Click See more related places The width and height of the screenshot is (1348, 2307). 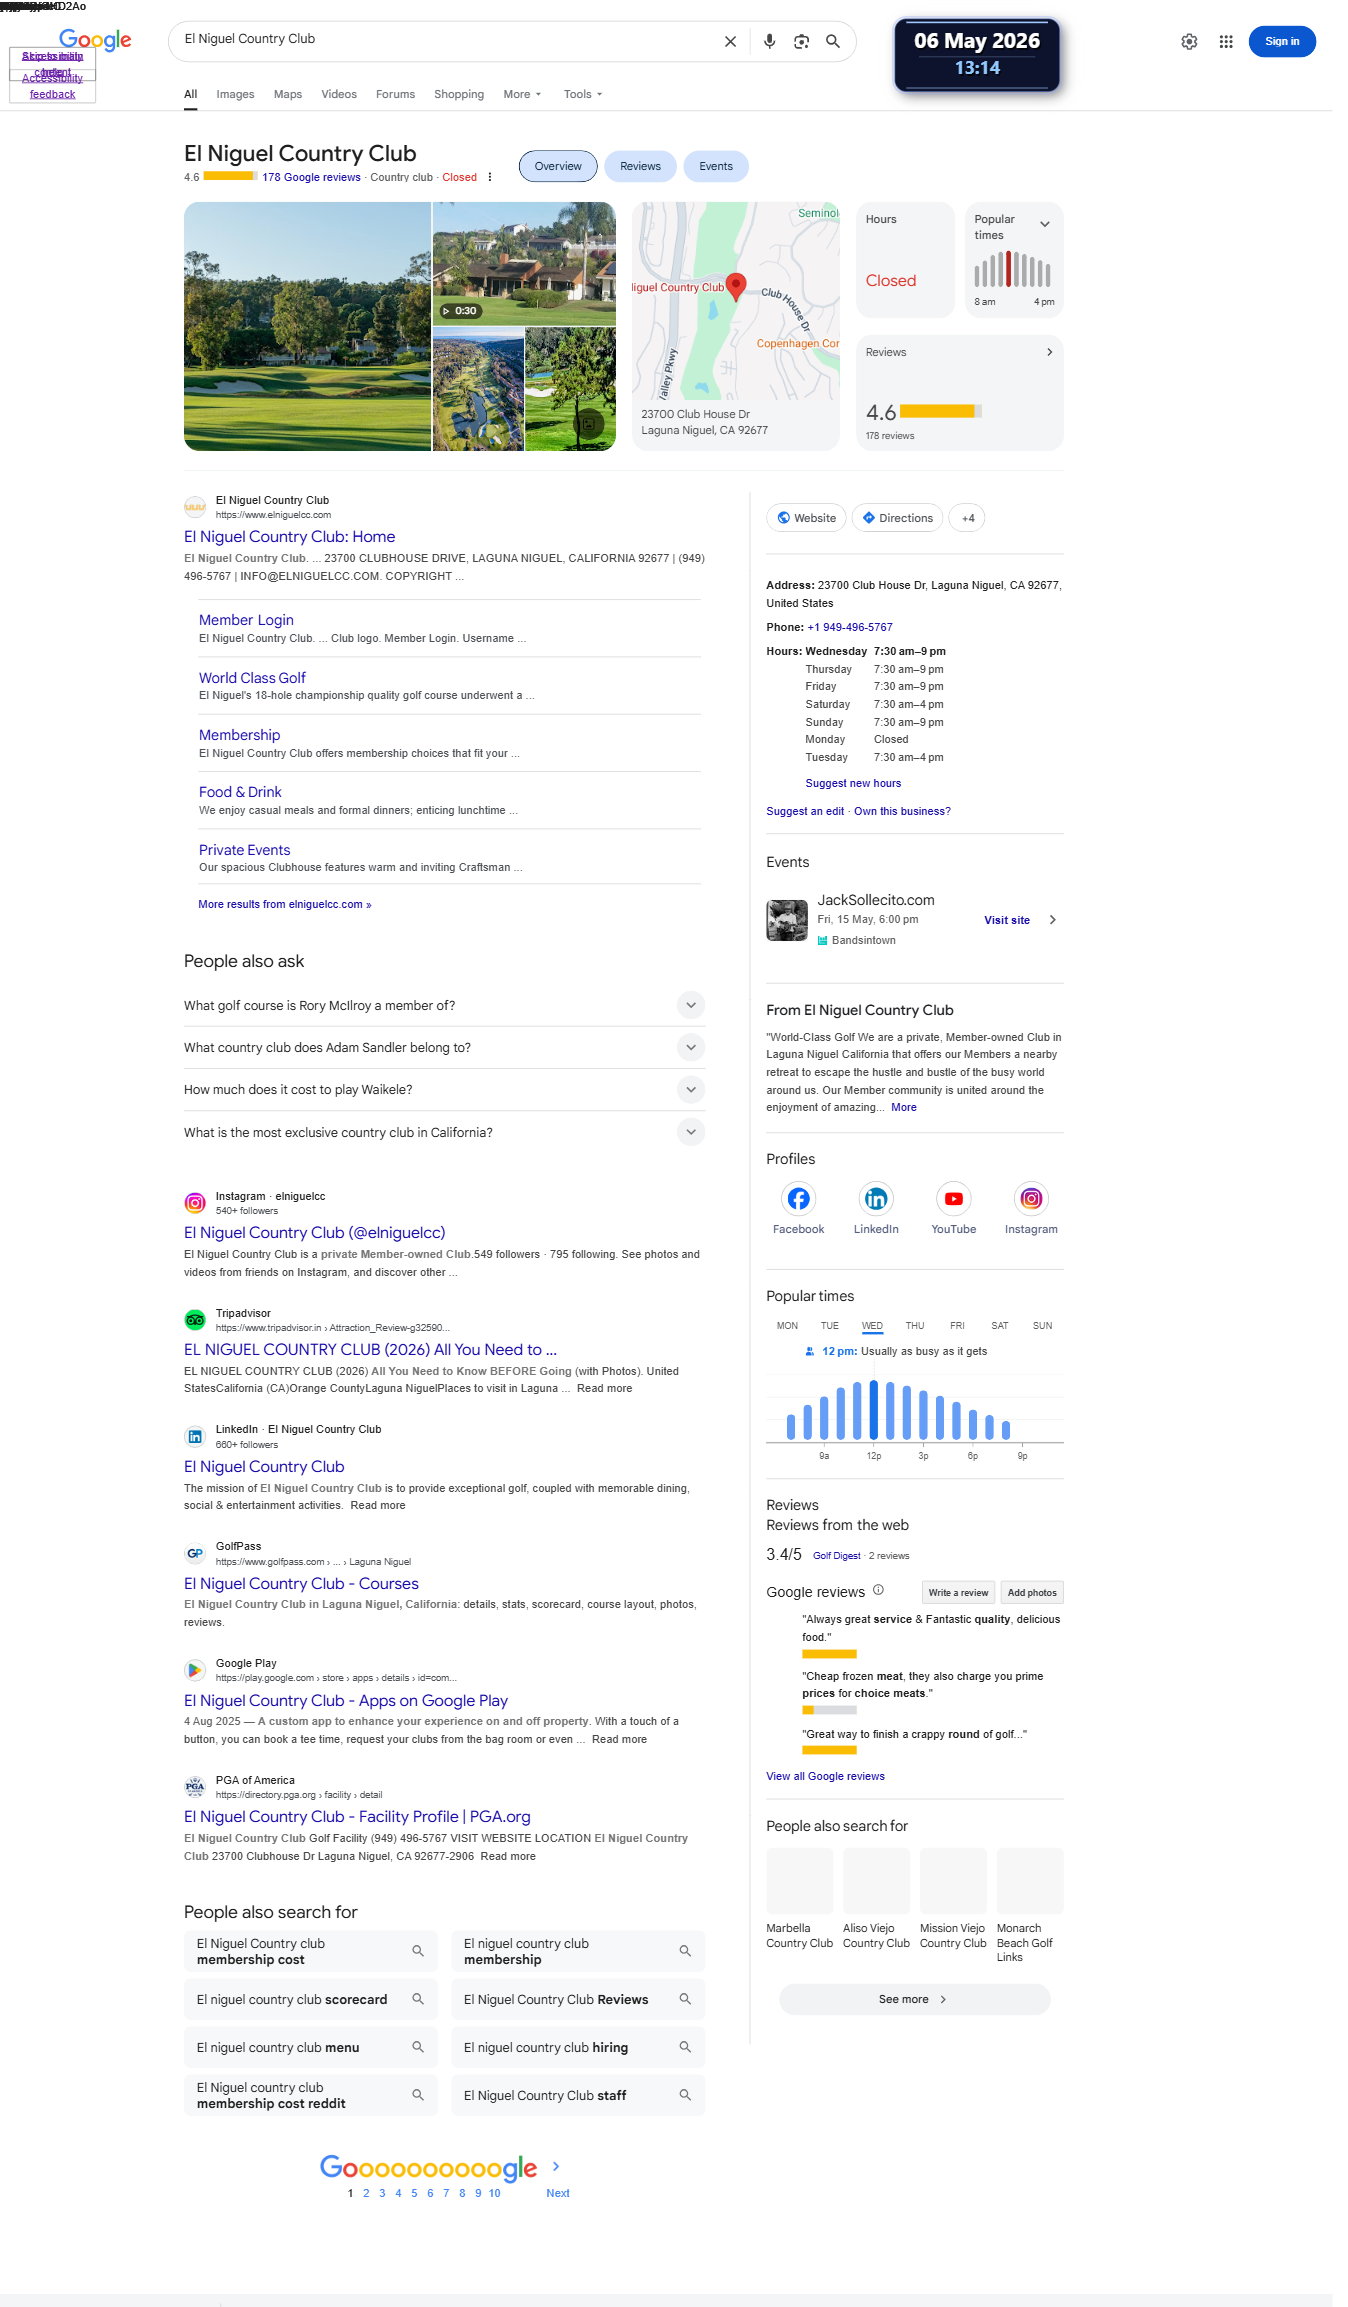point(914,1999)
